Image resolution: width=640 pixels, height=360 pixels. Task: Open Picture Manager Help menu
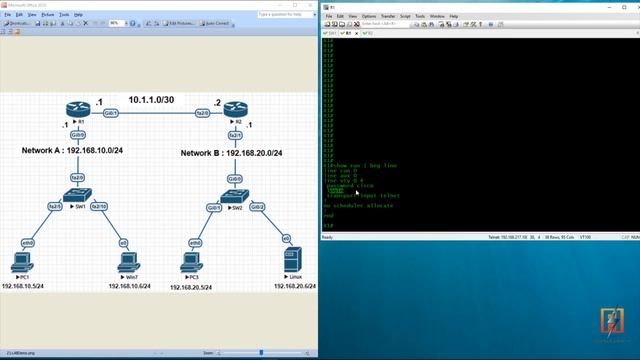78,15
